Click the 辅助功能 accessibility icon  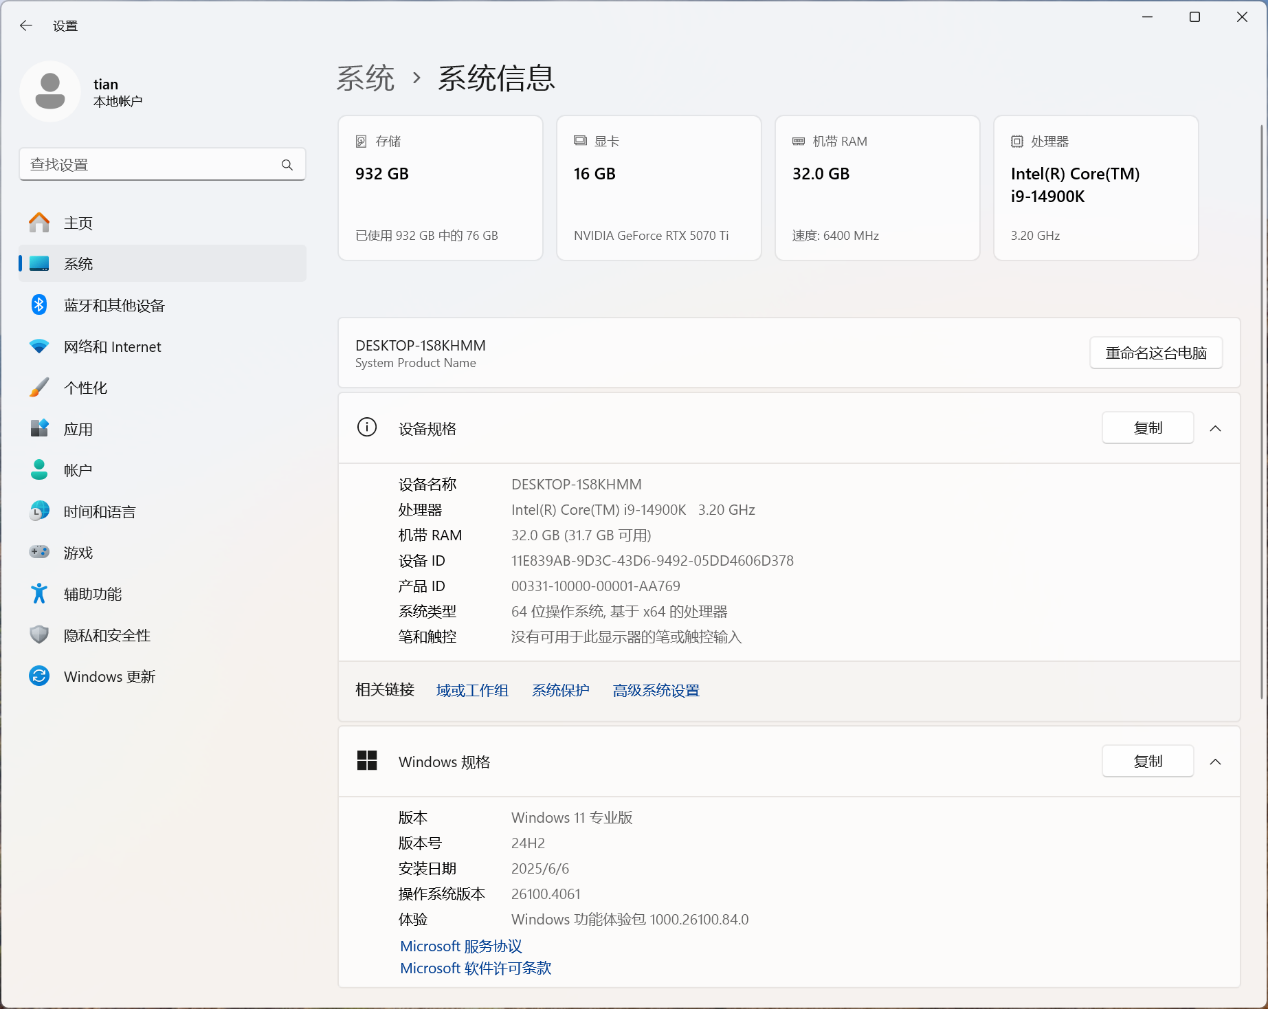click(39, 594)
